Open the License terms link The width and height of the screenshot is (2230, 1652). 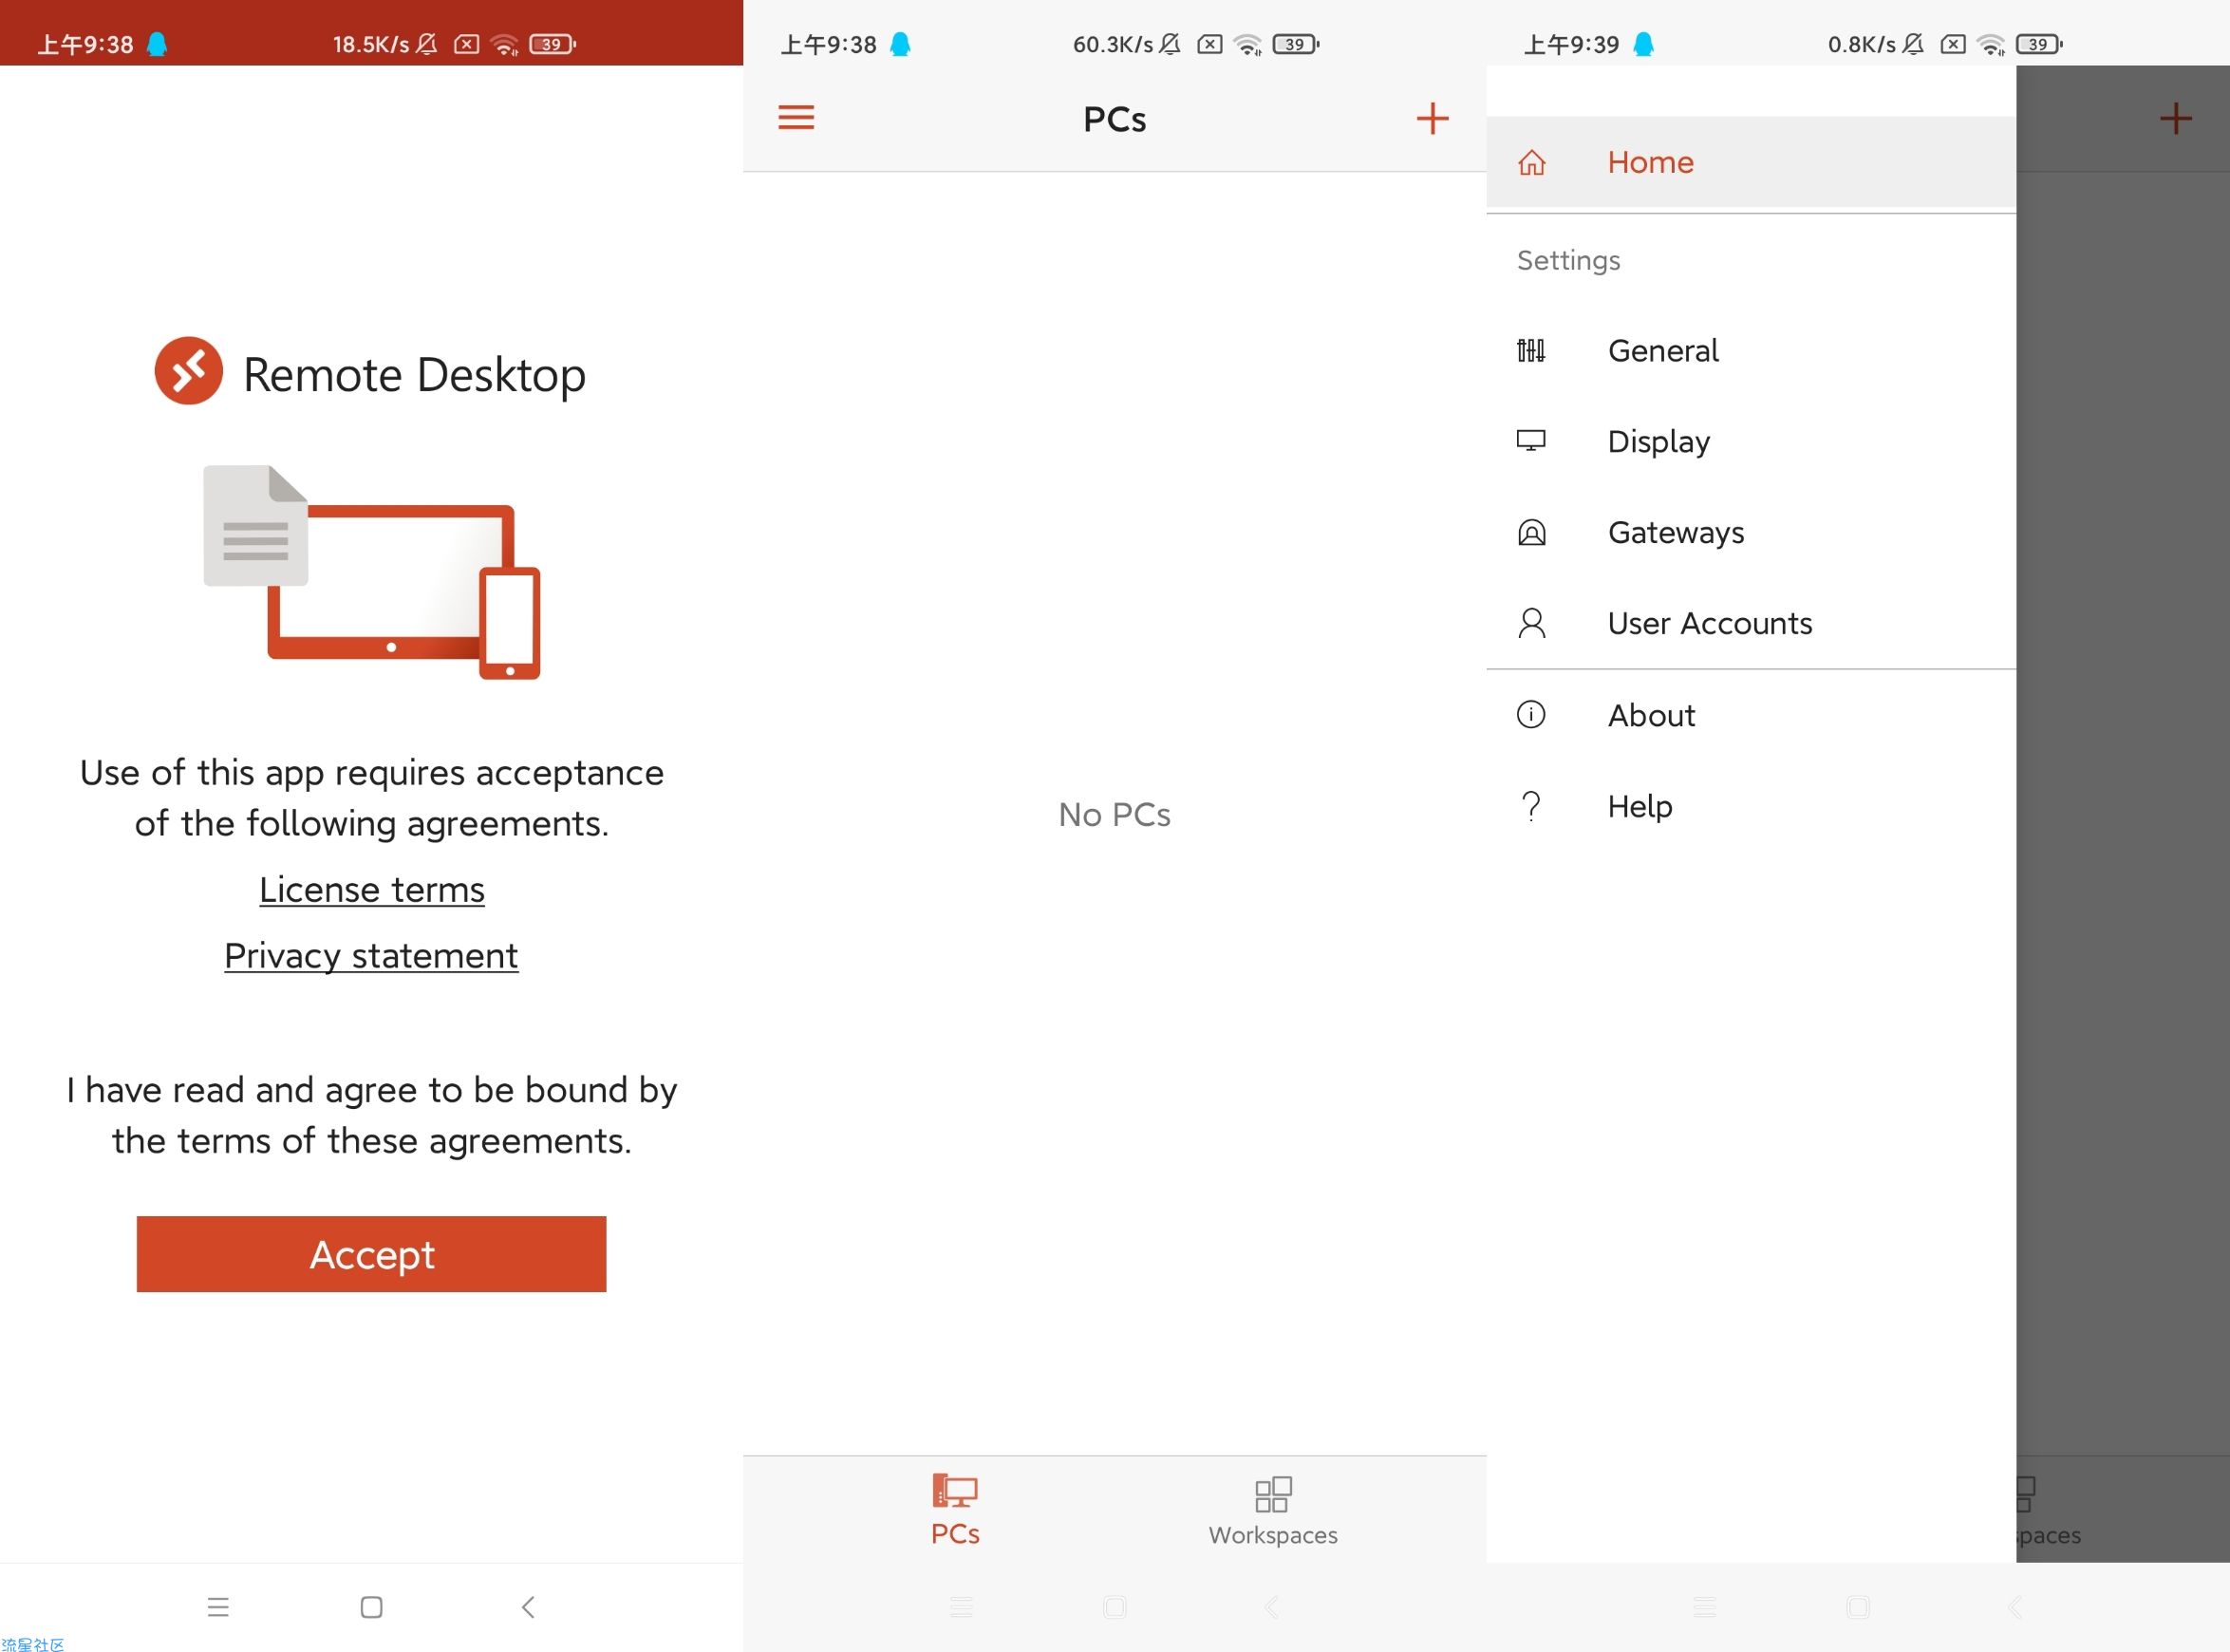point(372,890)
